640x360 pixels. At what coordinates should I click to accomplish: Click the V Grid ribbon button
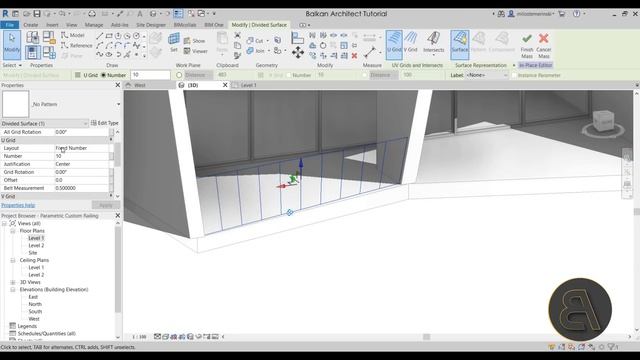411,42
